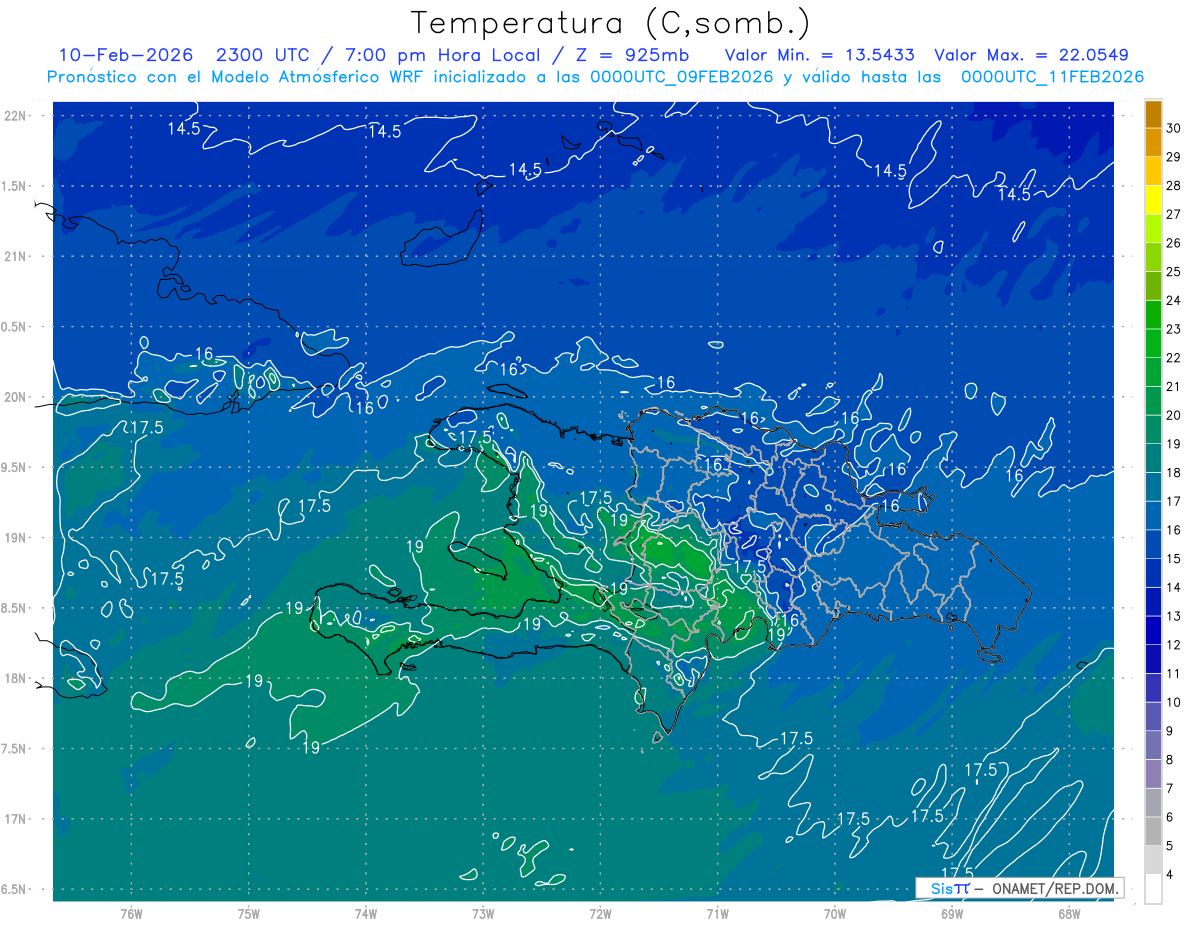This screenshot has height=927, width=1200.
Task: Click the legend color band between 29 and 30
Action: point(1153,143)
